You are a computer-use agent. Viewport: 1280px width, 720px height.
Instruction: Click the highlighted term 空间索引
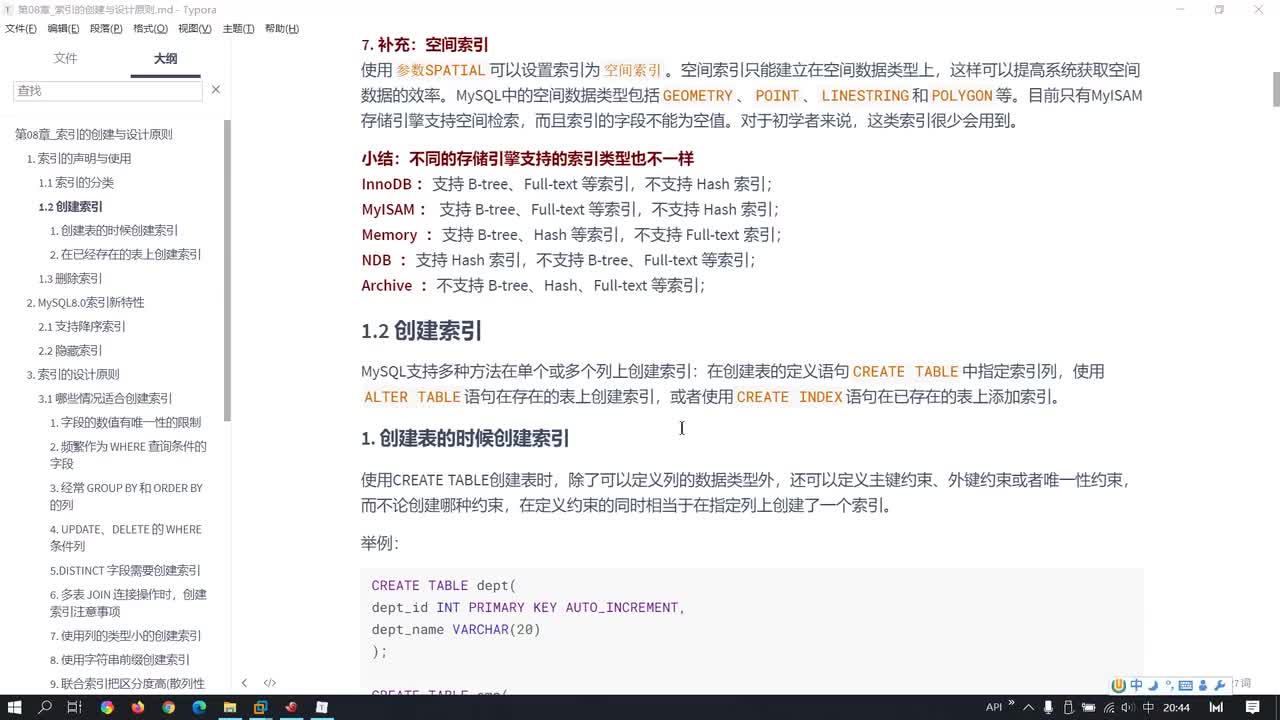pyautogui.click(x=633, y=70)
